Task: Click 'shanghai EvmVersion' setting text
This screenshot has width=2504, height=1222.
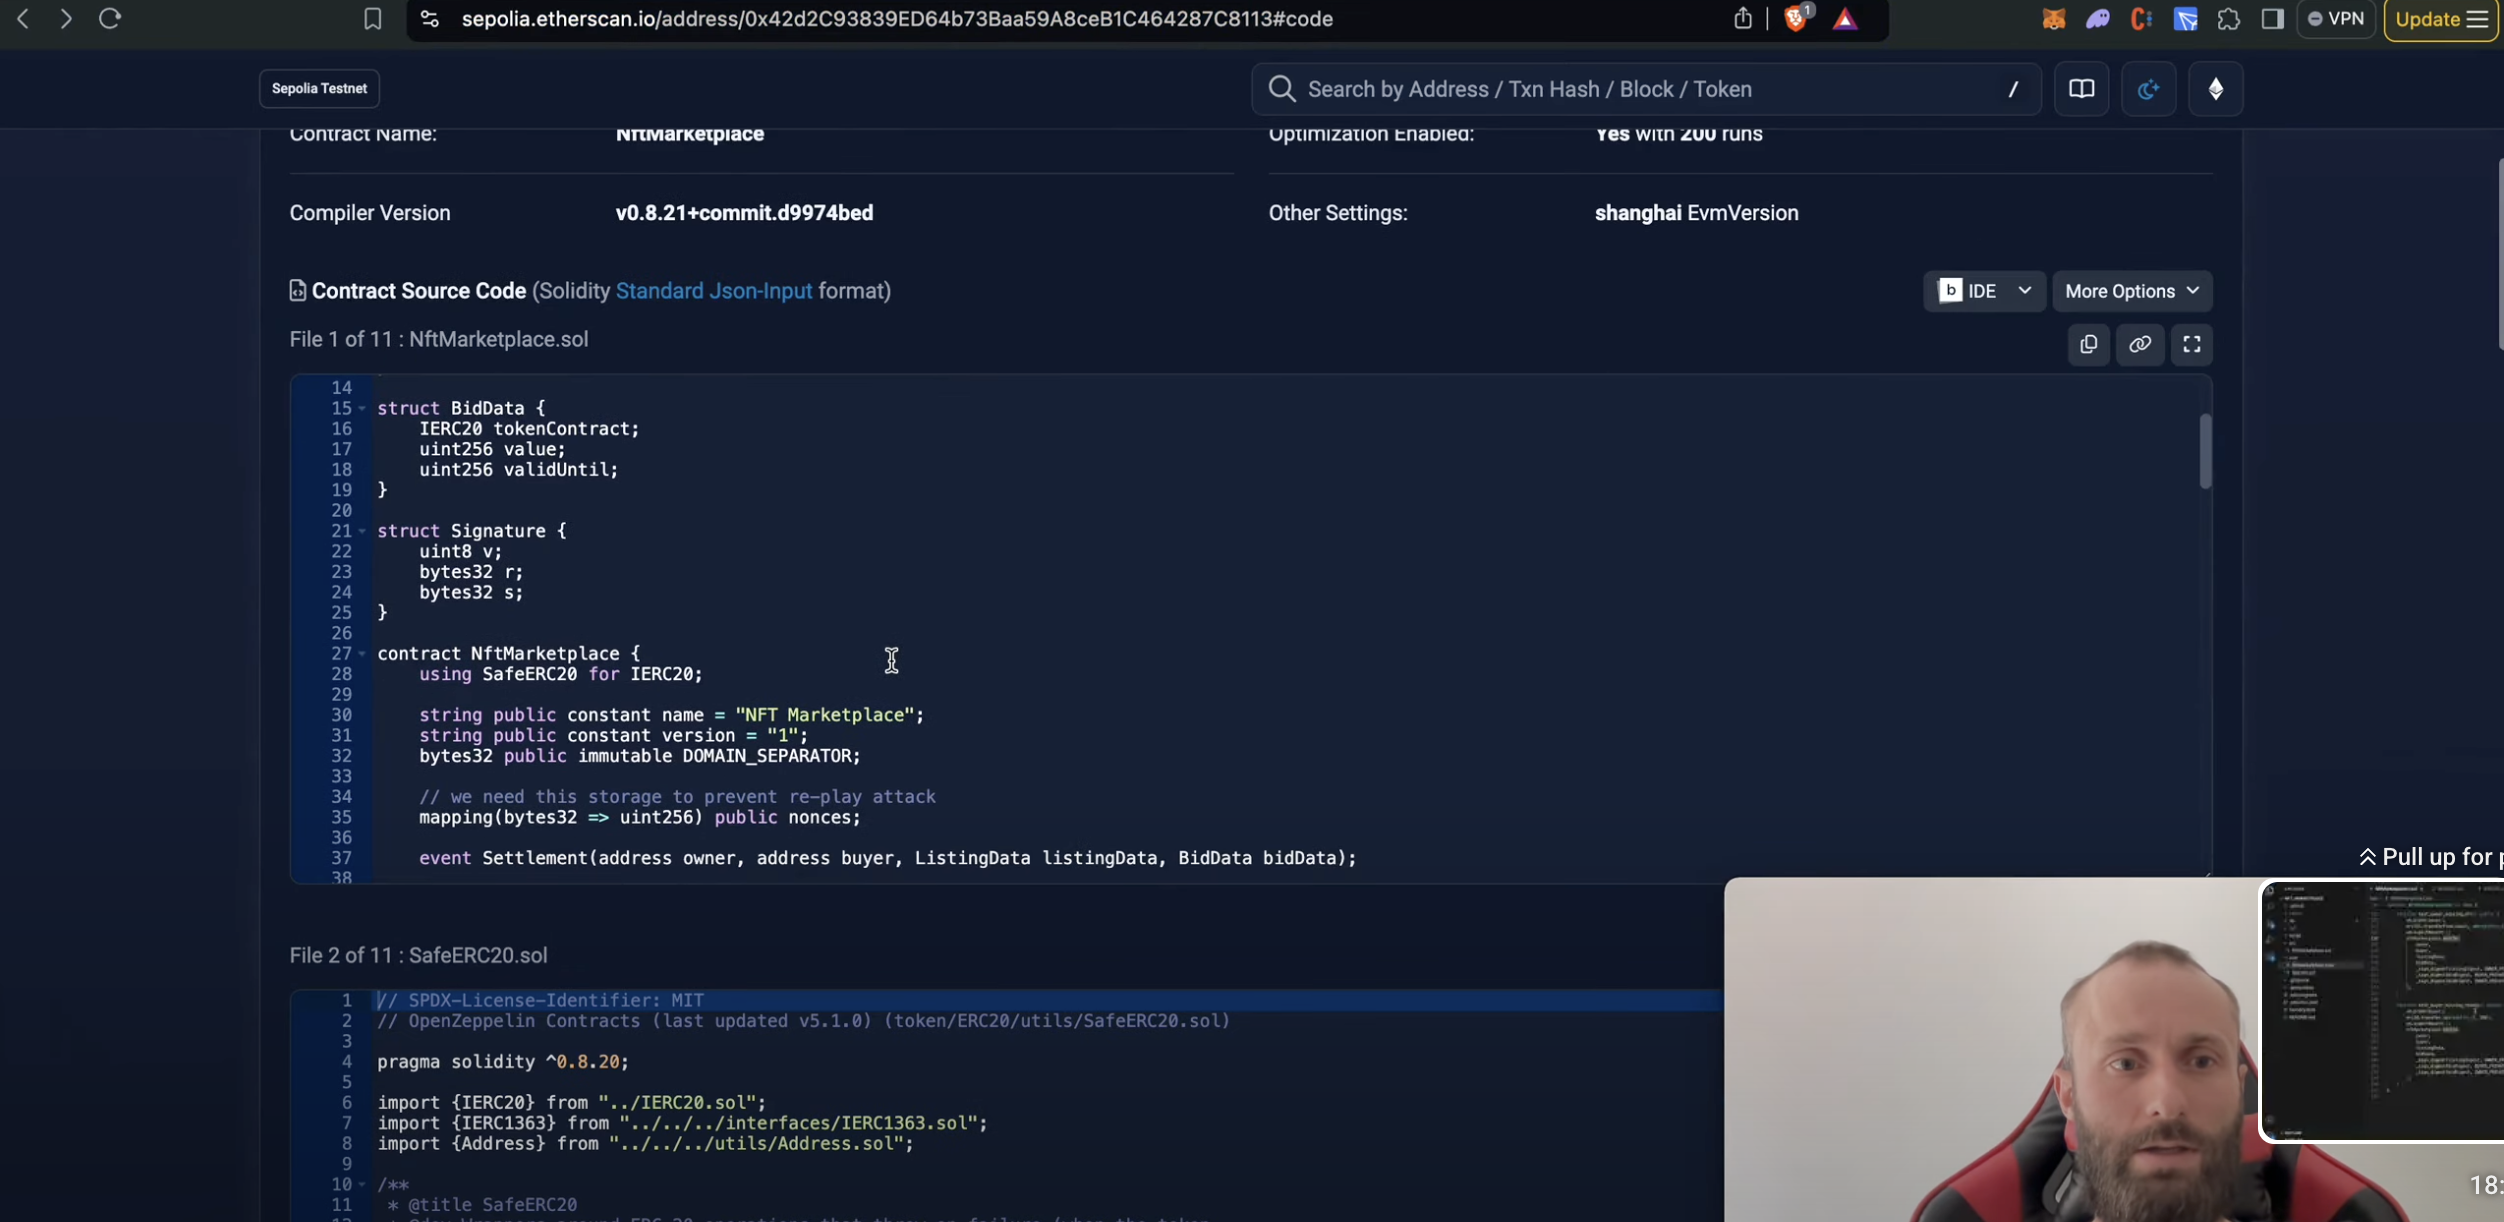Action: 1696,213
